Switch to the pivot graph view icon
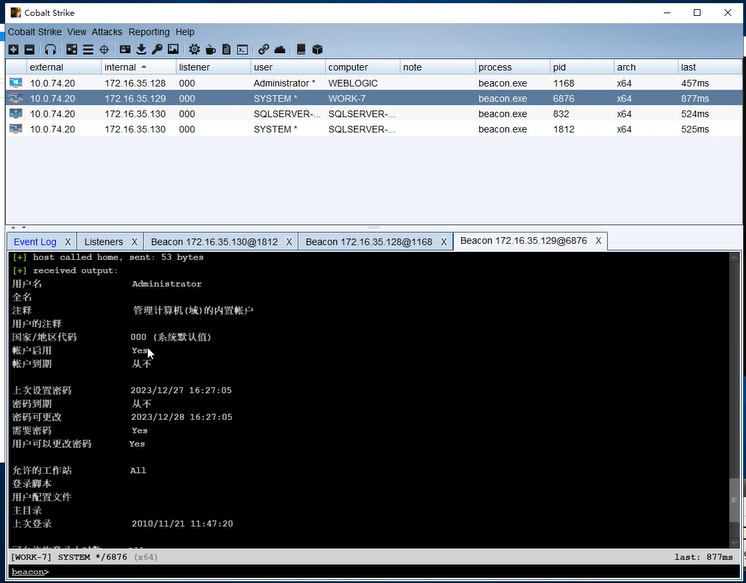 tap(71, 49)
